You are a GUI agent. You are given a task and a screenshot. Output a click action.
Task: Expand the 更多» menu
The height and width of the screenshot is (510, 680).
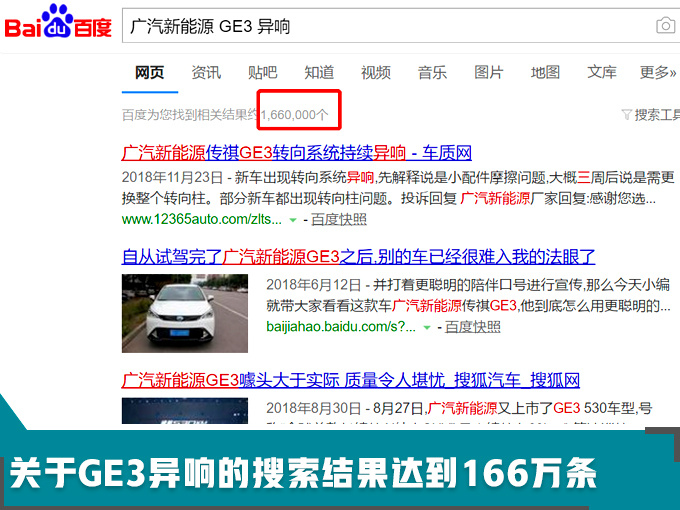coord(658,72)
